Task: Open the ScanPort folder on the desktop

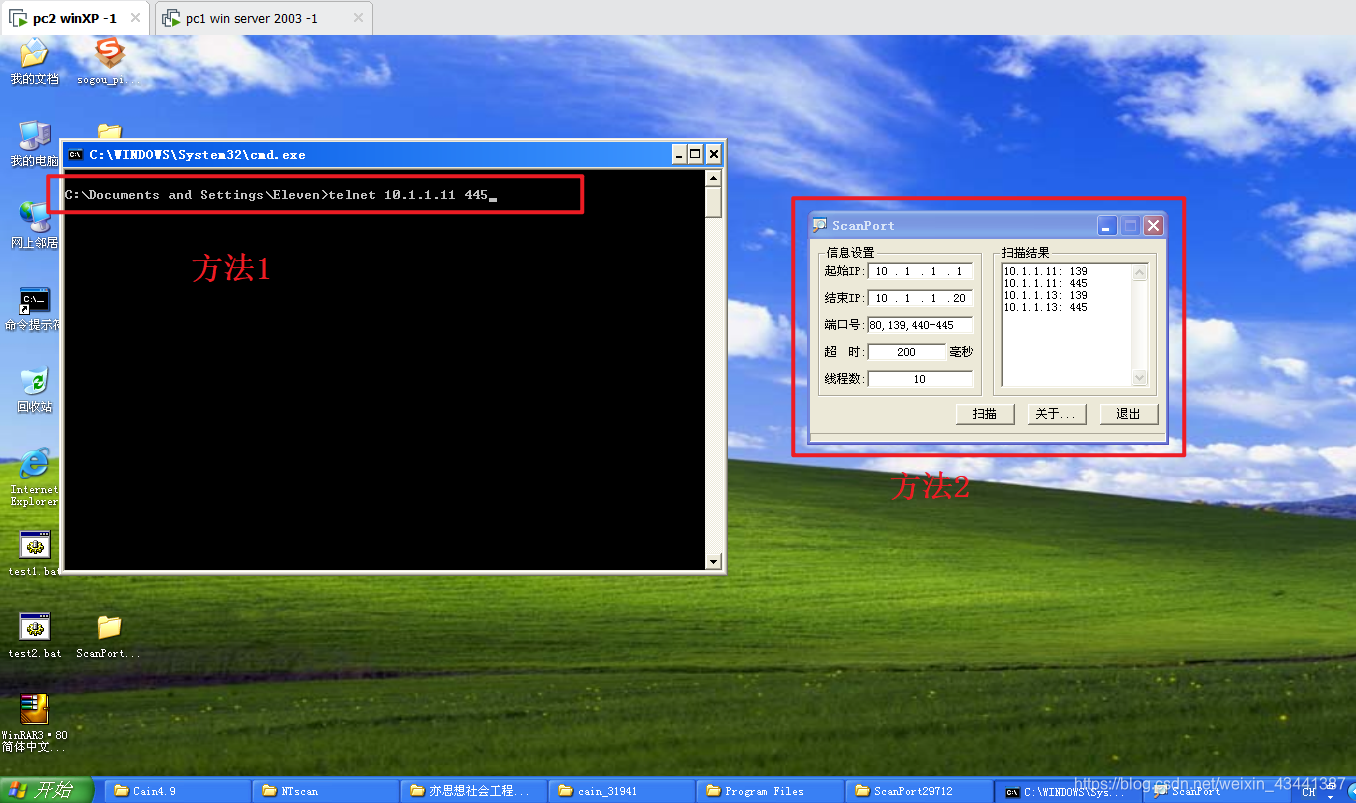Action: point(108,636)
